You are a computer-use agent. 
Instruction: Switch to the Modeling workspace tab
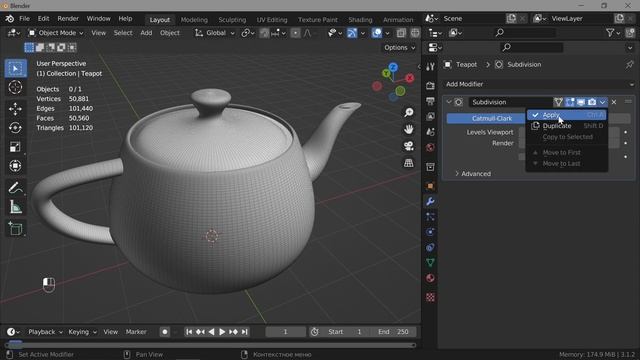194,20
